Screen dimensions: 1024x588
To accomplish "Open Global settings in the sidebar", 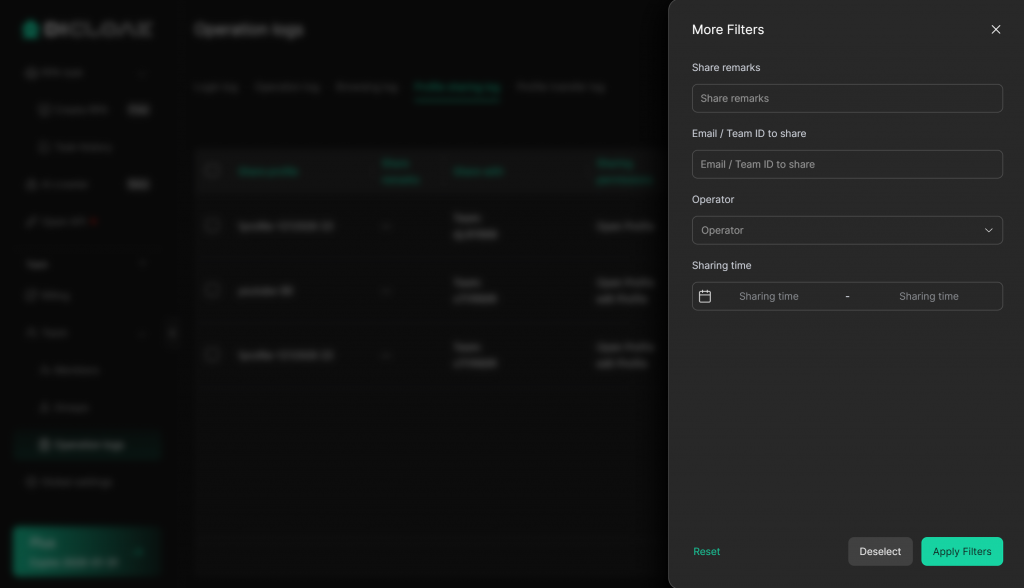I will point(76,482).
